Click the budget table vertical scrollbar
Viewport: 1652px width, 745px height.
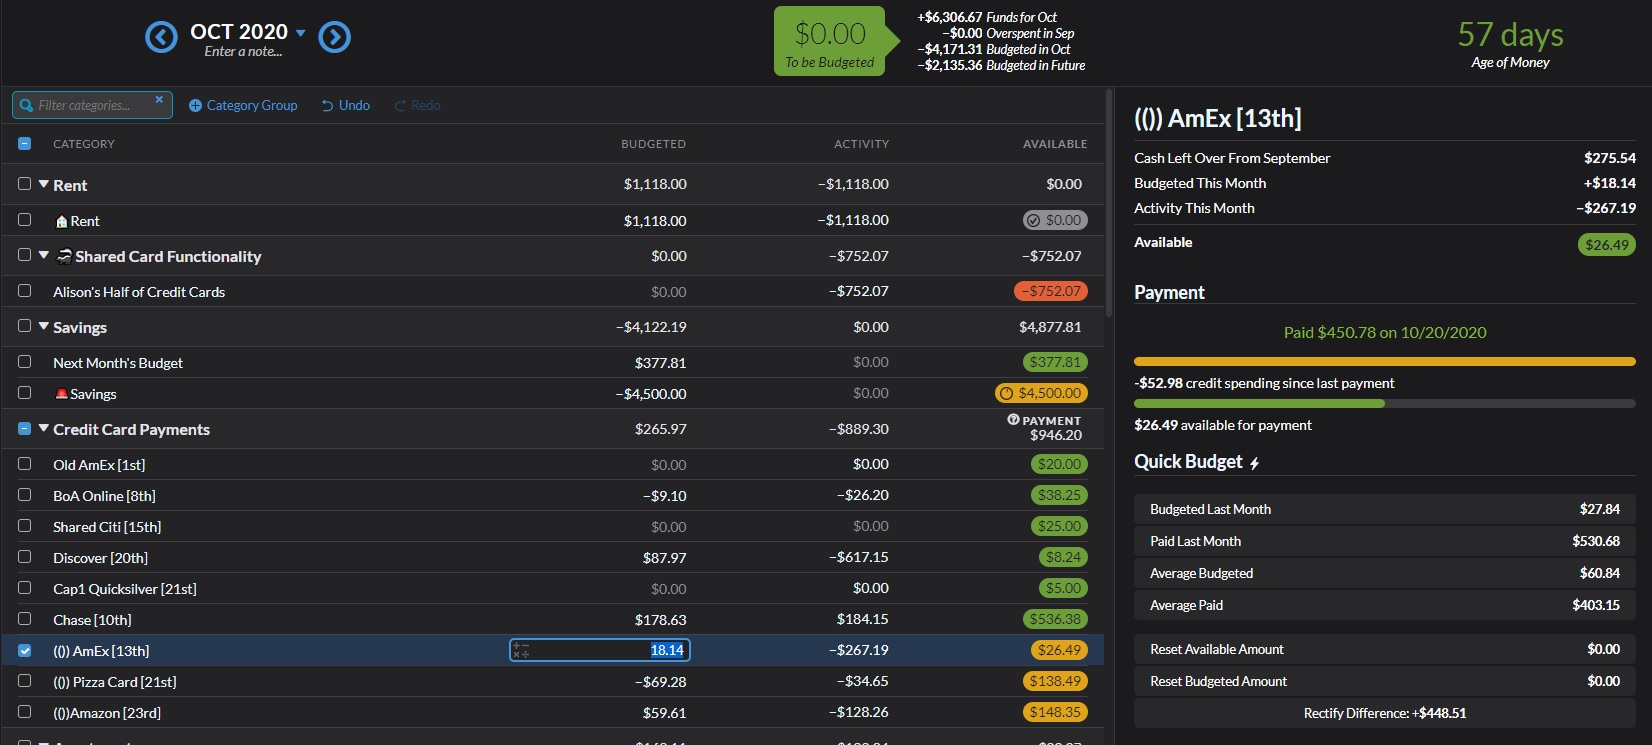coord(1109,205)
